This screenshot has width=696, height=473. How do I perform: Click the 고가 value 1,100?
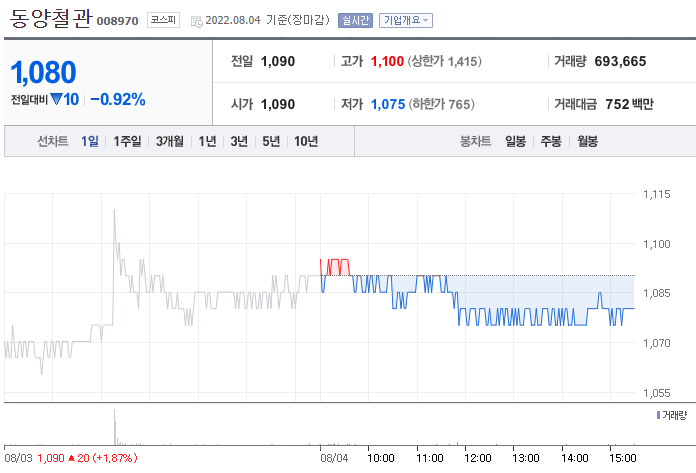387,61
